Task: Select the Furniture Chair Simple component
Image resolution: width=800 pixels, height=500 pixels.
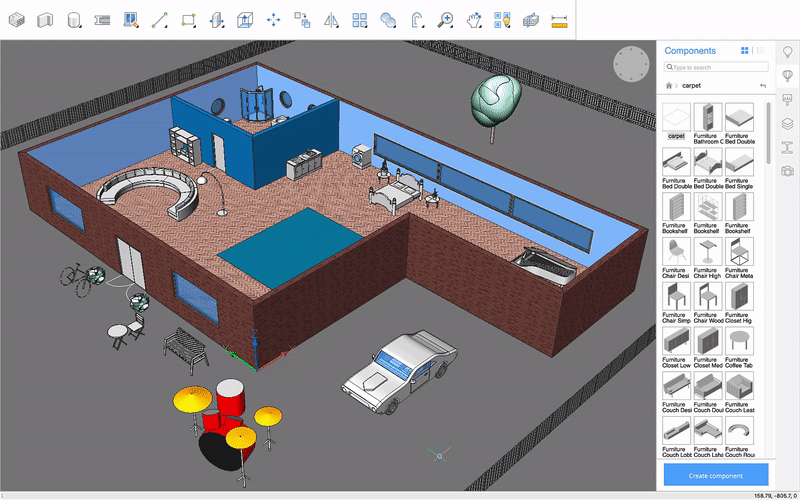Action: (x=677, y=296)
